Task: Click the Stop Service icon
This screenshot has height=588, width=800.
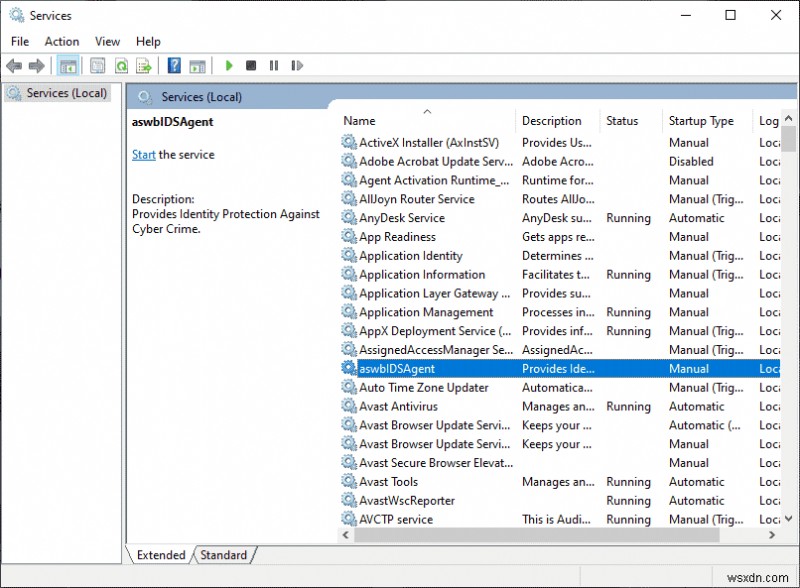Action: click(x=251, y=66)
